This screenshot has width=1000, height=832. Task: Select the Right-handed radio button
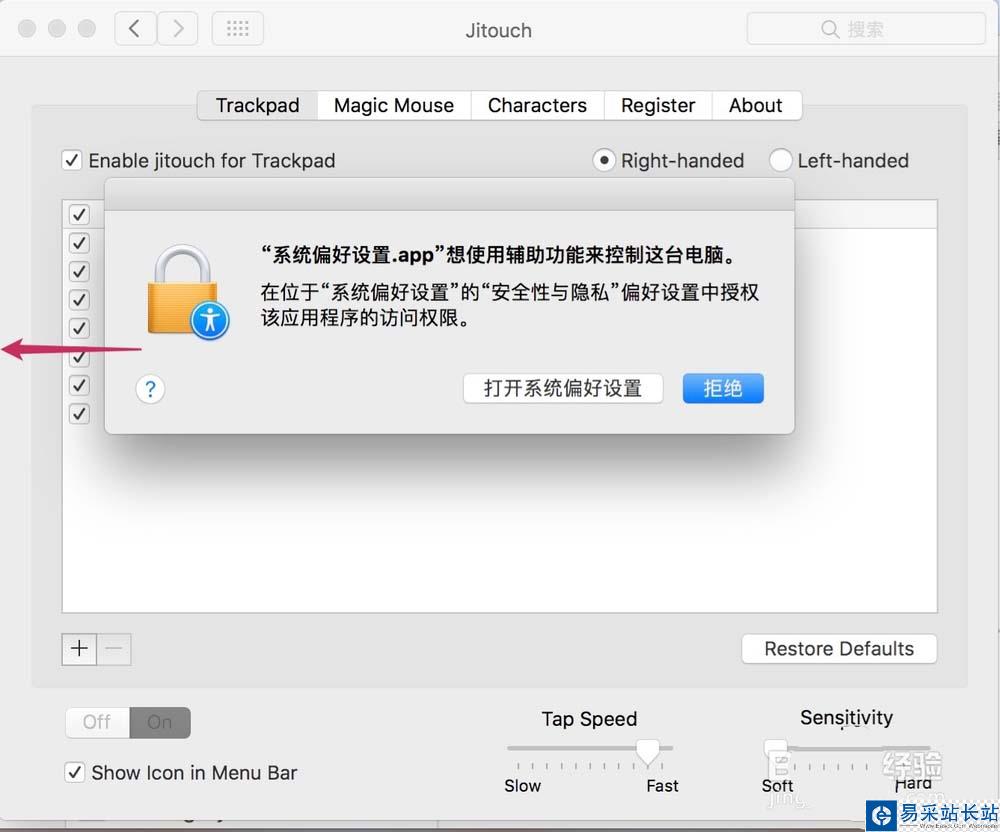(604, 160)
